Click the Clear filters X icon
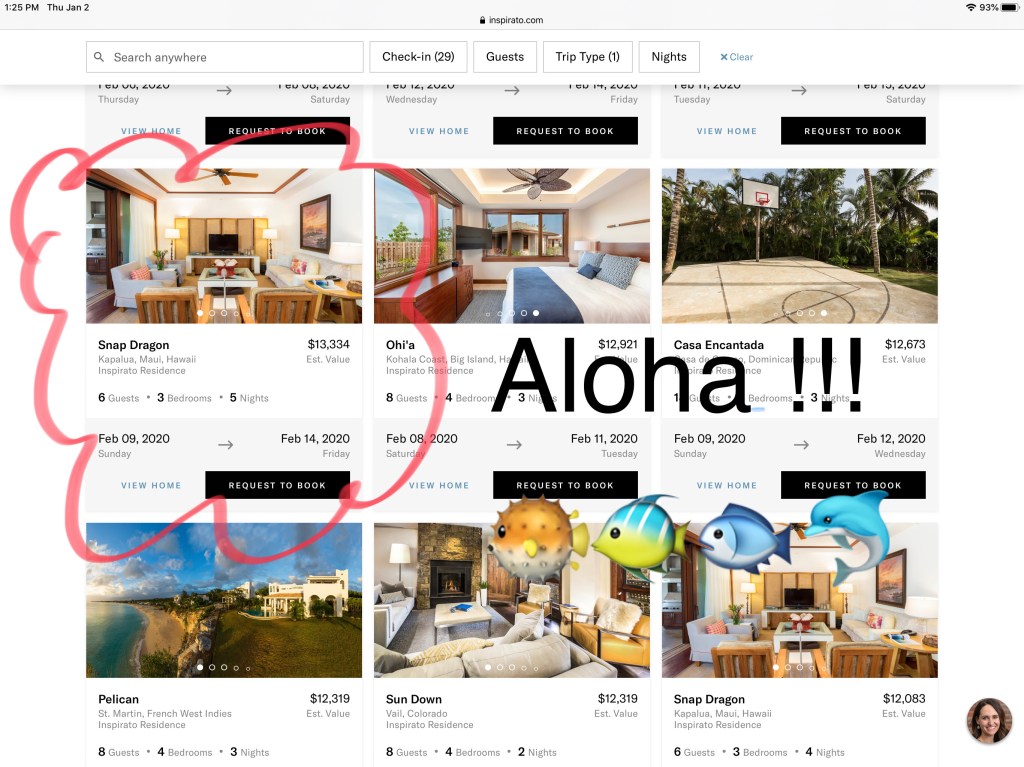Screen dimensions: 1024x767 tap(724, 57)
